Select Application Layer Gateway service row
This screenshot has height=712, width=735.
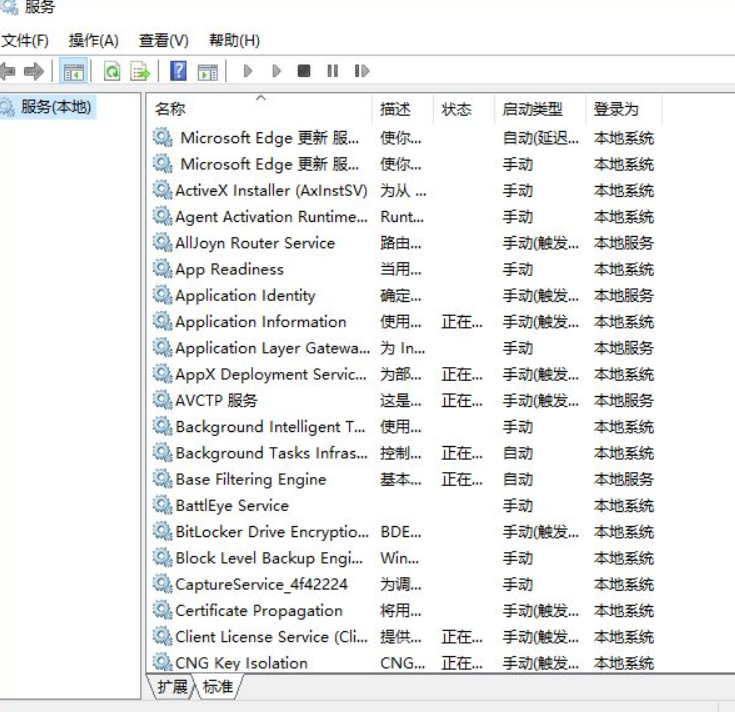pyautogui.click(x=404, y=348)
